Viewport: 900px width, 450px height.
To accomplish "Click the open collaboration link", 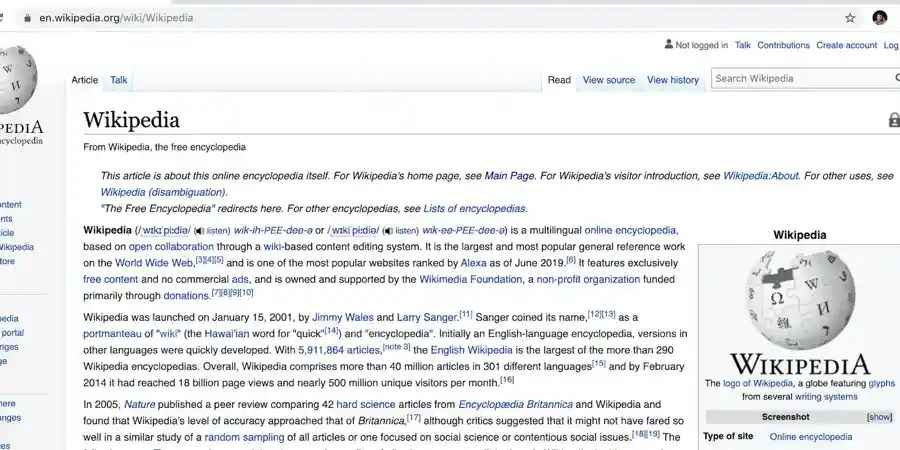I will click(171, 247).
